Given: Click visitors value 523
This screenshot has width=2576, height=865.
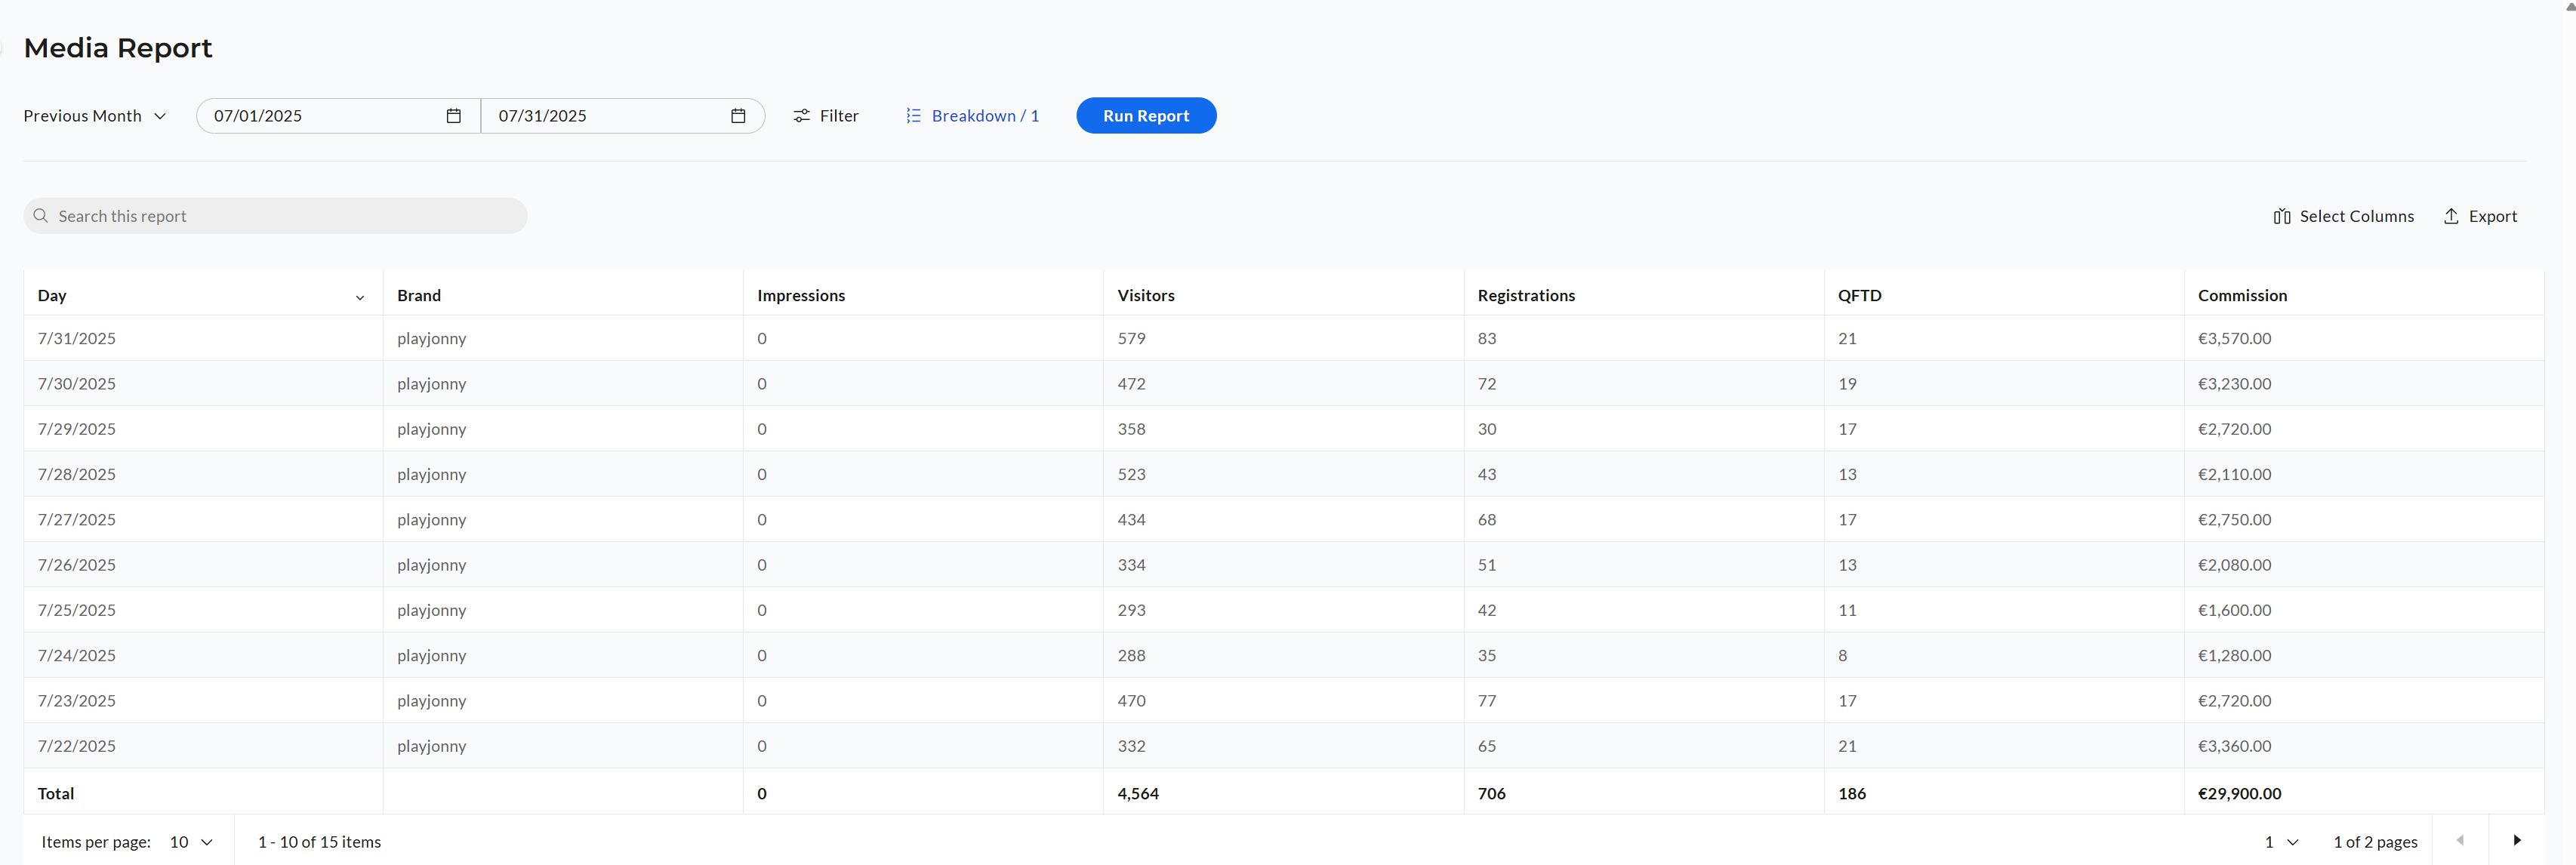Looking at the screenshot, I should (1131, 474).
